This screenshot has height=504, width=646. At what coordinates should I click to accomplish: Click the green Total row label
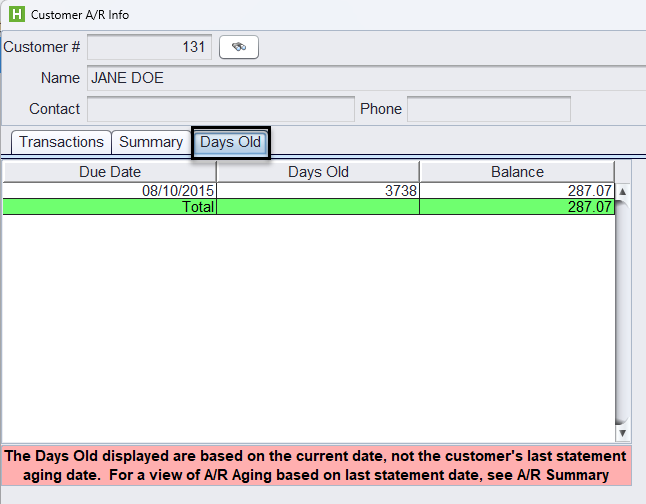click(110, 207)
